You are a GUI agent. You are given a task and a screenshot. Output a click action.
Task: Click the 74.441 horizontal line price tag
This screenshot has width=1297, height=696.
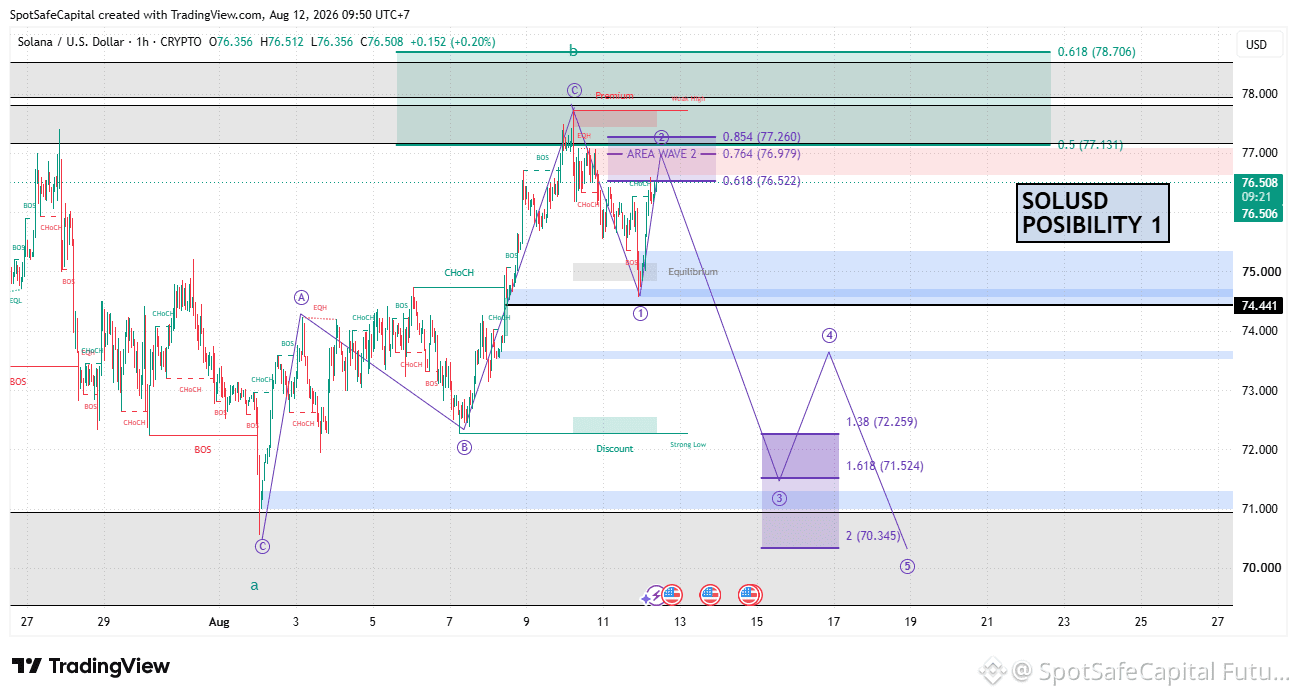point(1258,305)
